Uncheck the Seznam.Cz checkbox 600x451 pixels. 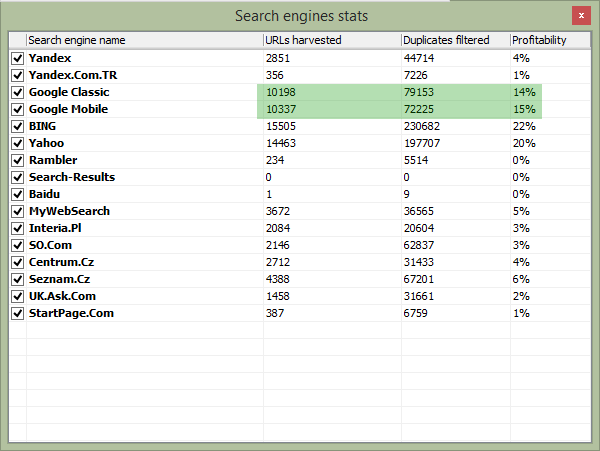pyautogui.click(x=18, y=279)
